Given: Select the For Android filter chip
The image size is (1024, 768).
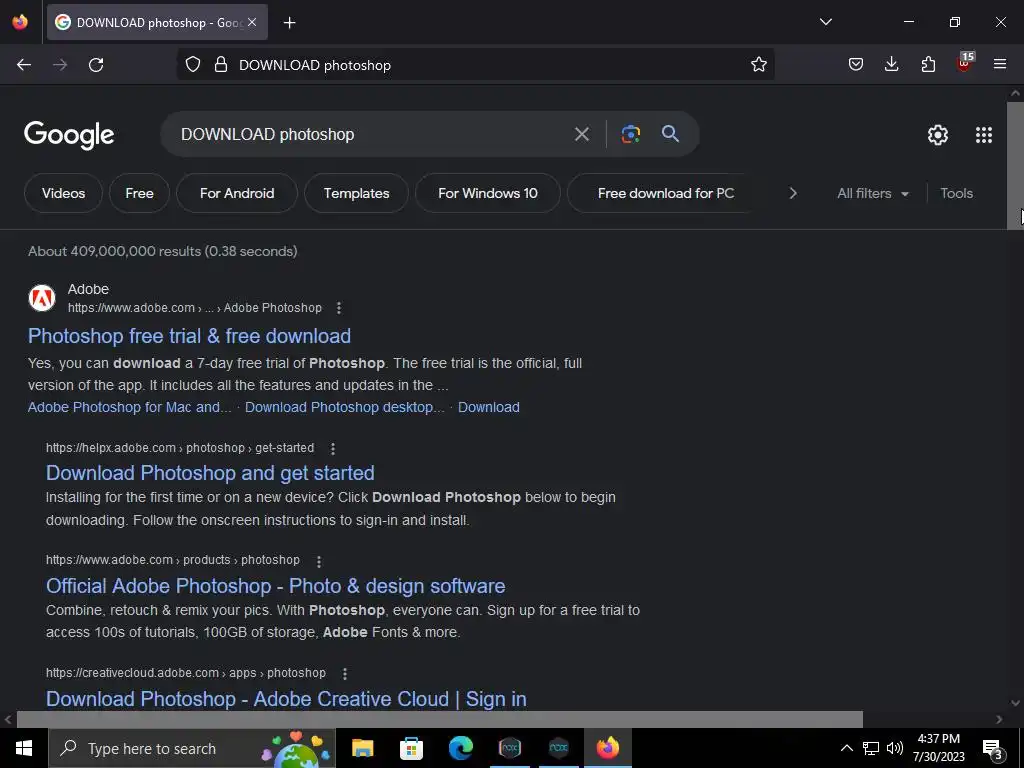Looking at the screenshot, I should click(237, 193).
